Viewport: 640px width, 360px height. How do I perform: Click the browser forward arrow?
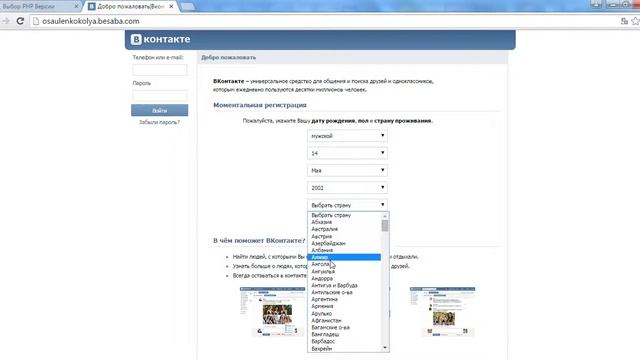pyautogui.click(x=6, y=21)
